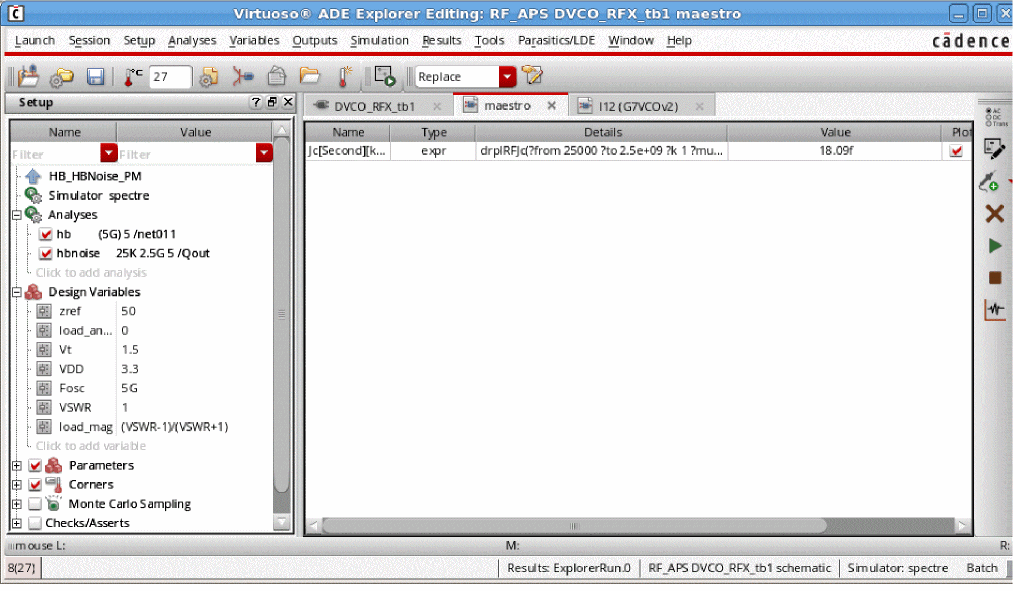Close the Setup panel
This screenshot has width=1013, height=591.
[288, 102]
